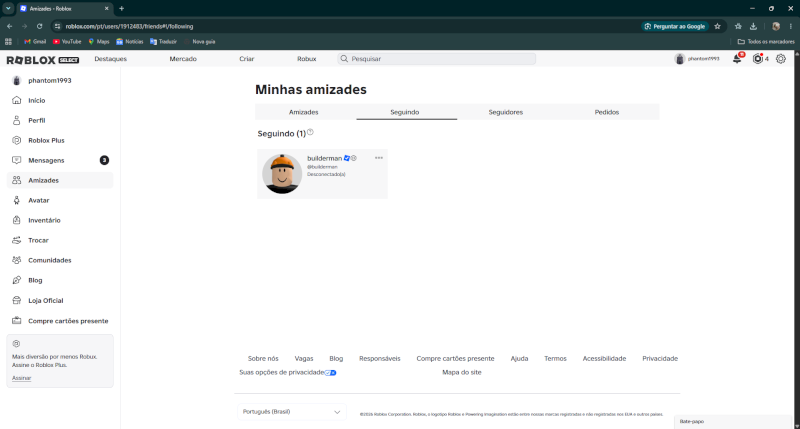Open notifications bell icon
800x429 pixels.
tap(737, 59)
